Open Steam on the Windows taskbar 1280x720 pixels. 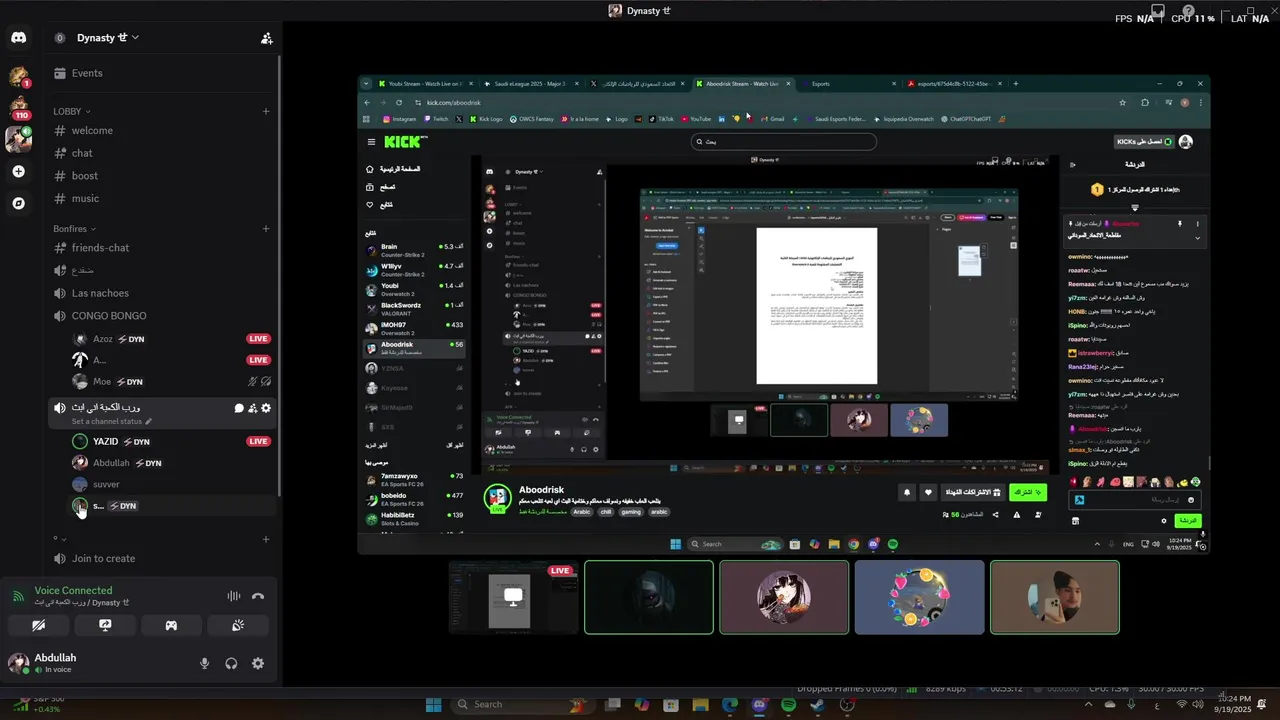[x=817, y=705]
